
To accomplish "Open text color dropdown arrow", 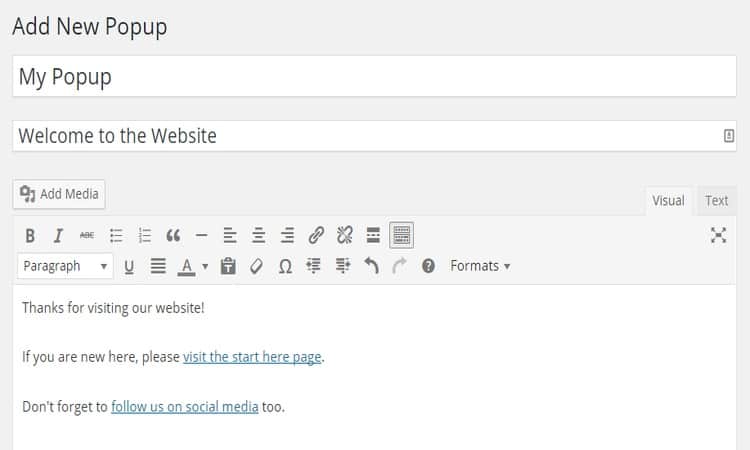I will [205, 266].
